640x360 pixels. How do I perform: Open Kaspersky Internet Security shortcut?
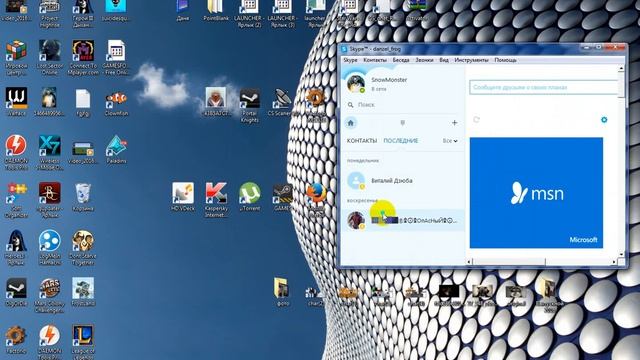coord(216,200)
